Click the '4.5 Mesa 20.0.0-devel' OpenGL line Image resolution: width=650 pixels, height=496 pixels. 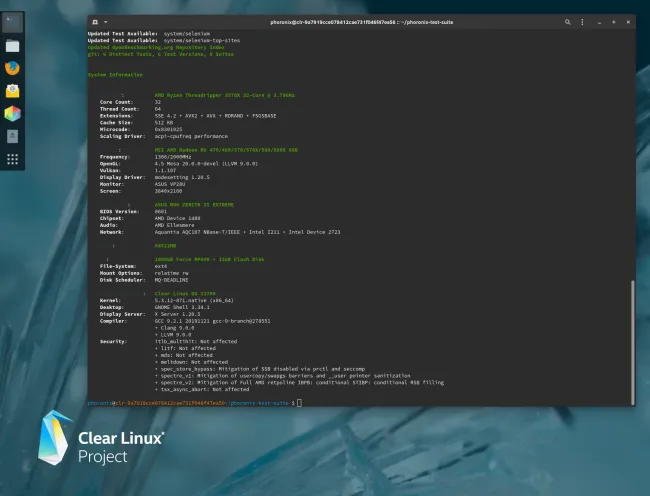tap(206, 164)
